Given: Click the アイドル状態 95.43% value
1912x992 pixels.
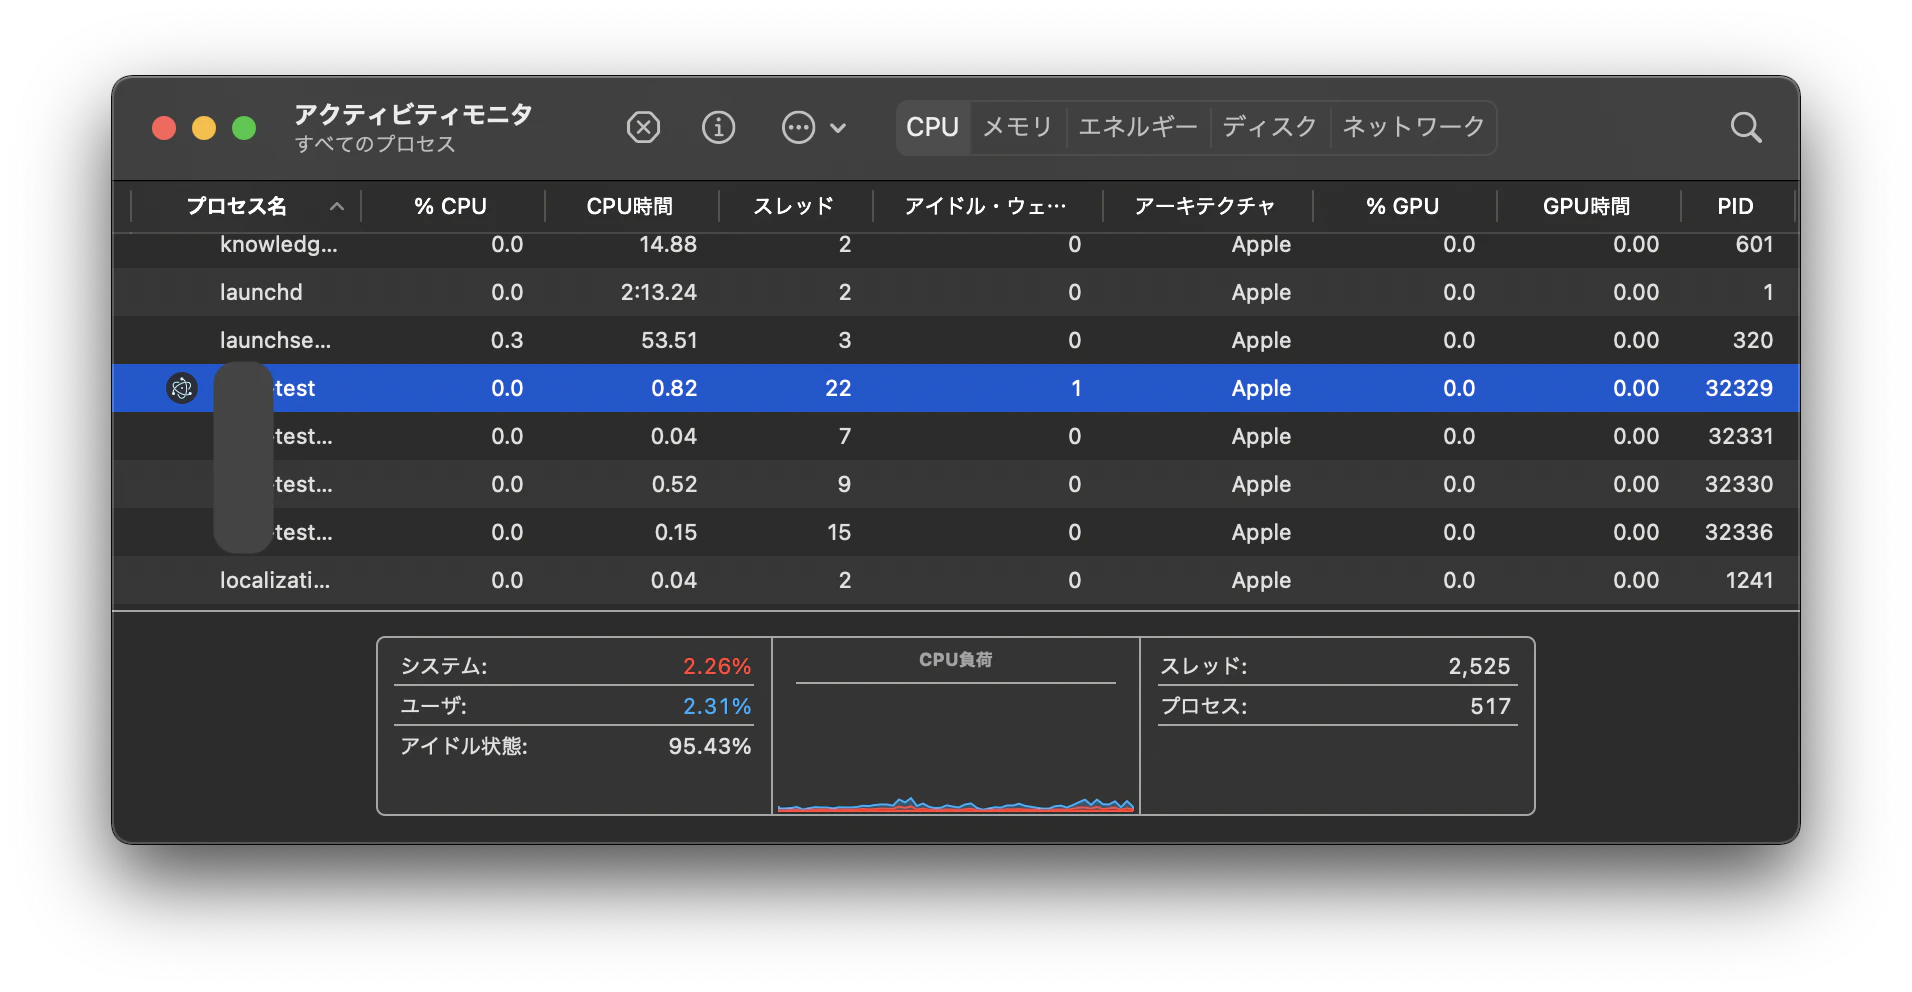Looking at the screenshot, I should coord(710,746).
